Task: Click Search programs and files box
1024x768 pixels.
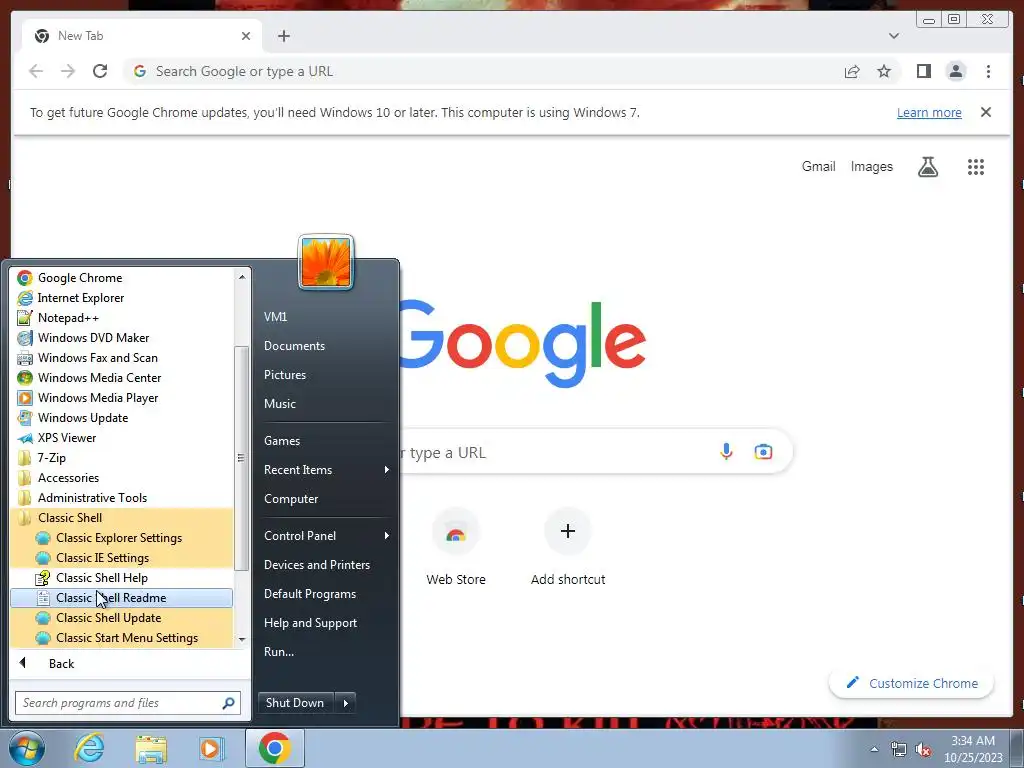Action: tap(128, 703)
